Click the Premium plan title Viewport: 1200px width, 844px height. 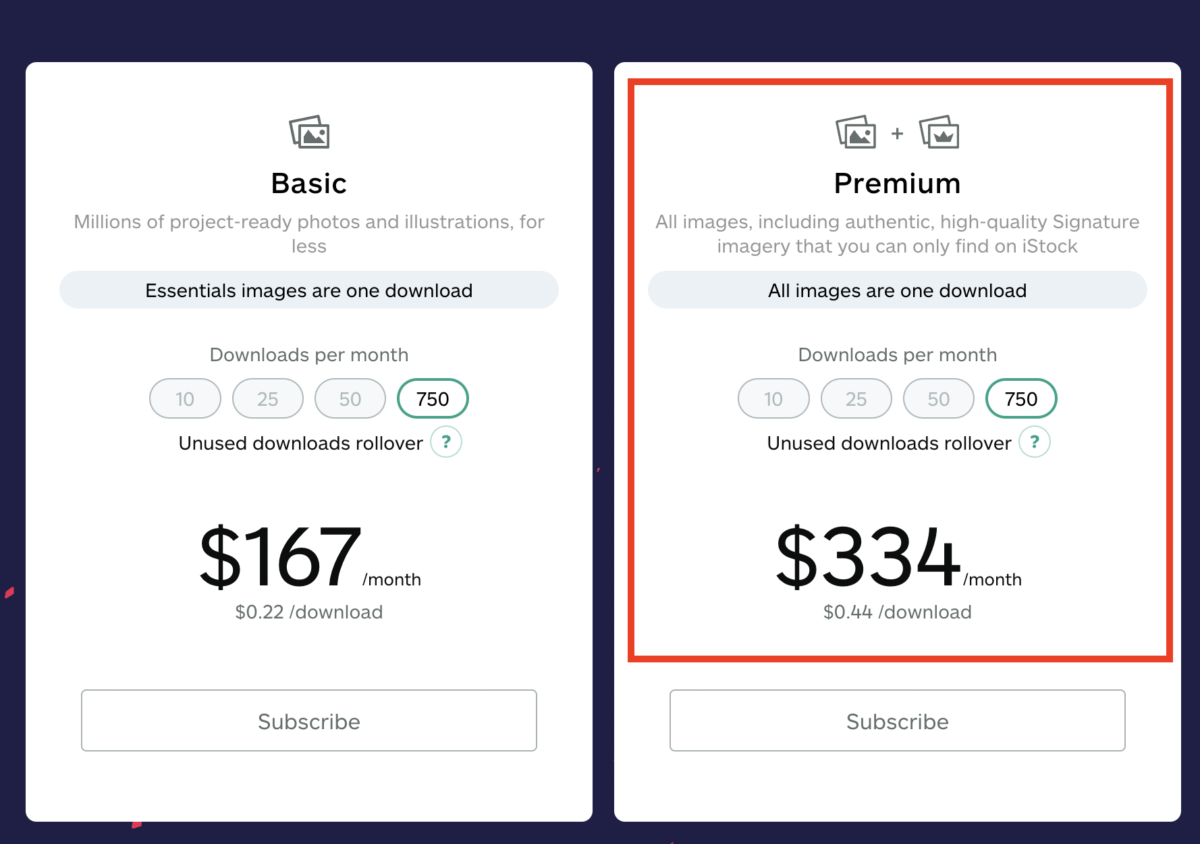[x=897, y=184]
